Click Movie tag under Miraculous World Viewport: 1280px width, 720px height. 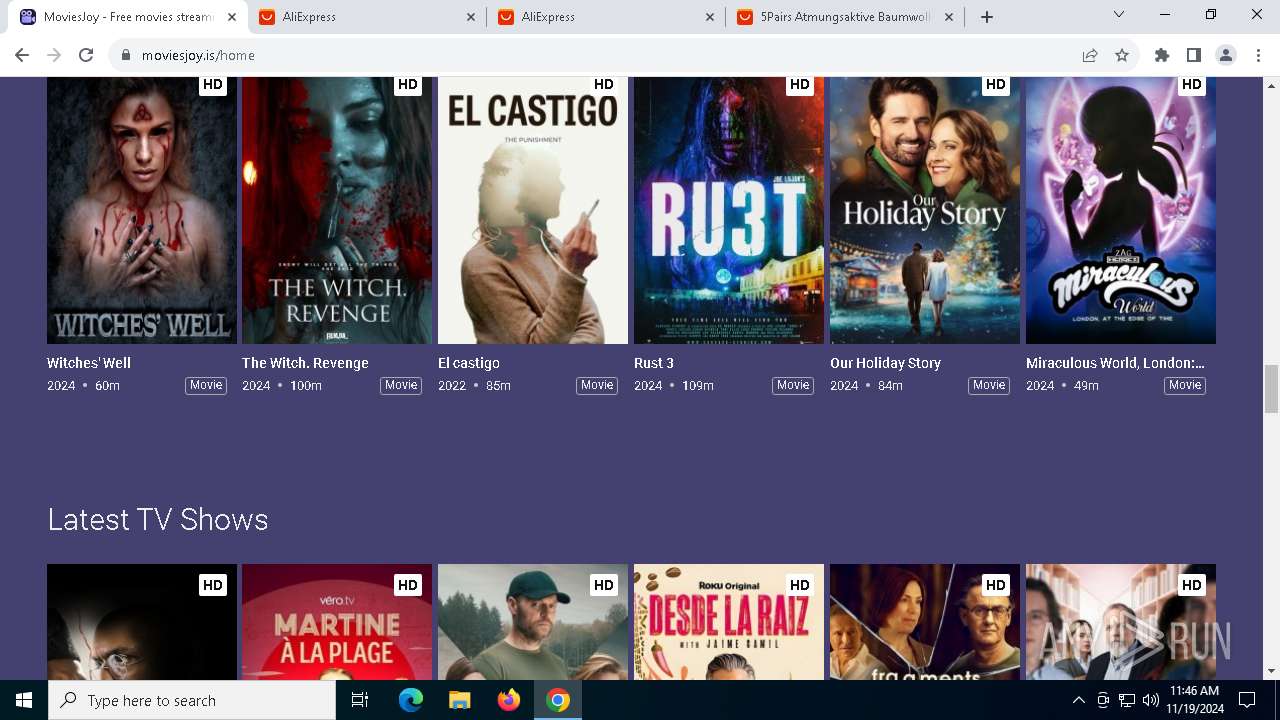1185,385
